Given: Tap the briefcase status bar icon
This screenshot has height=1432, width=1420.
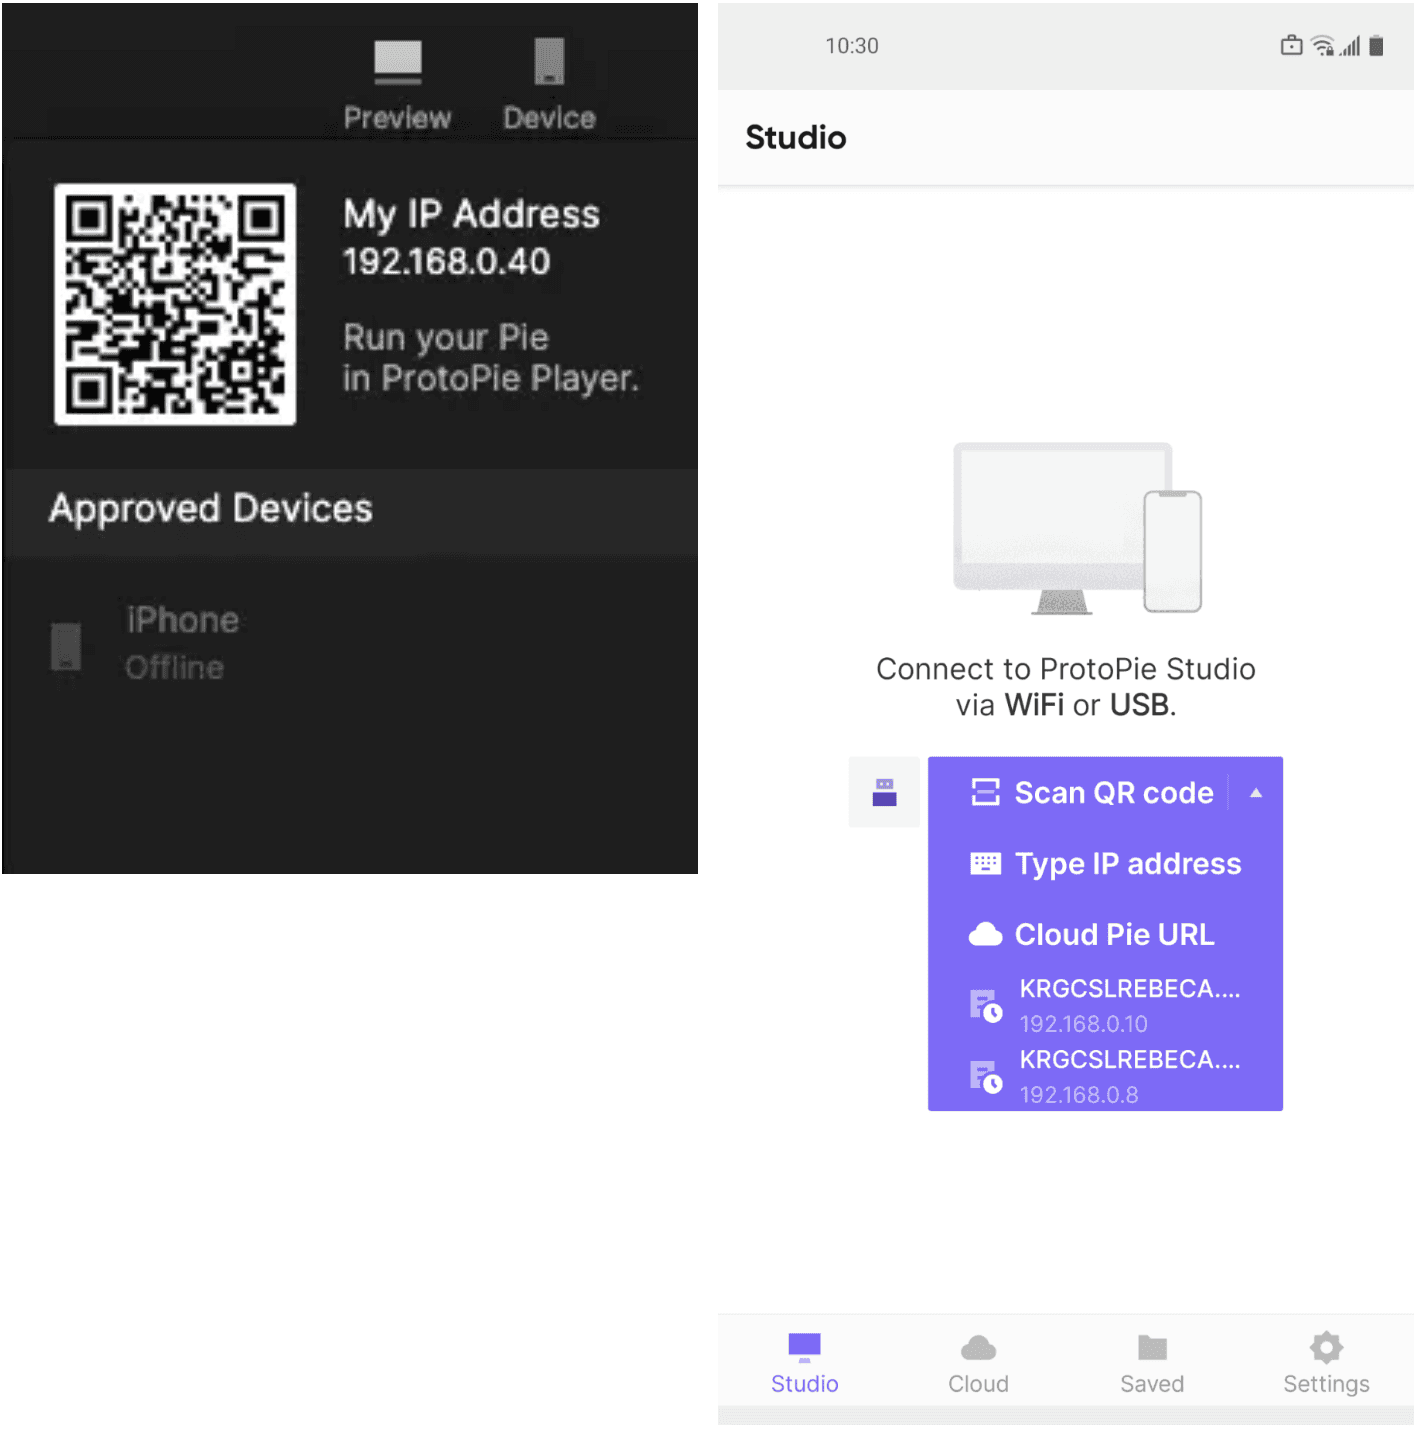Looking at the screenshot, I should [x=1291, y=45].
